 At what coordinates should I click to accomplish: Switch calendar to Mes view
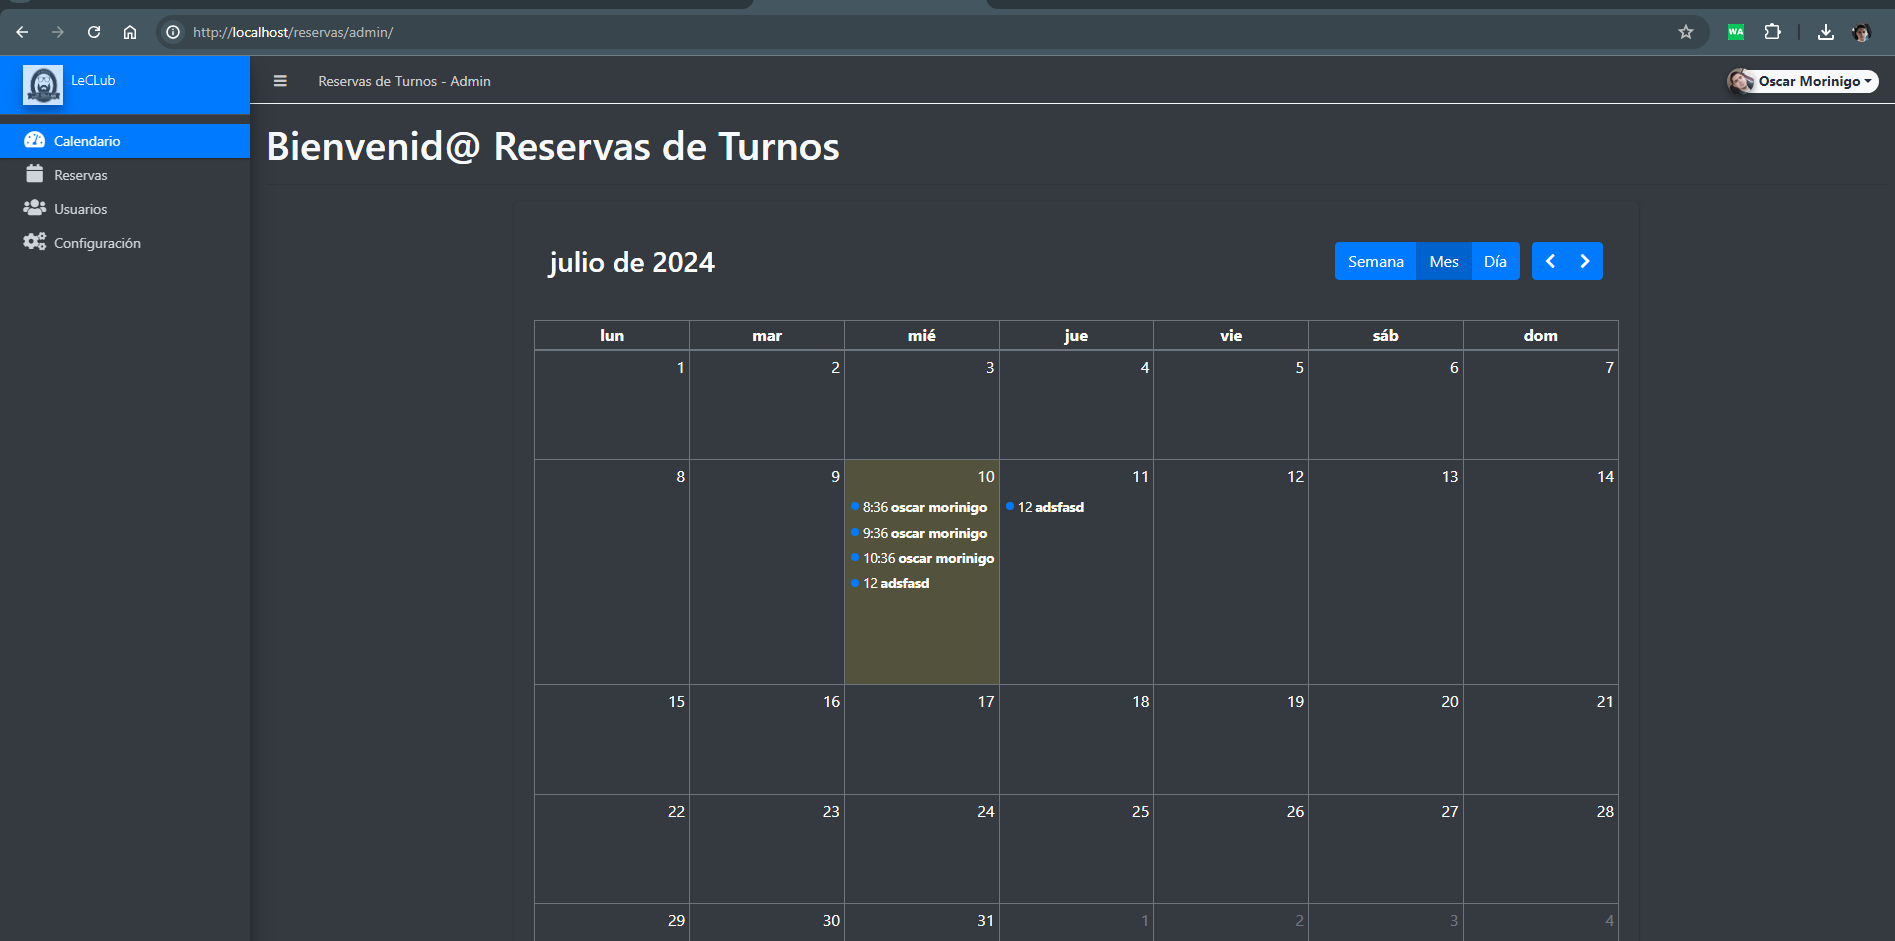pos(1443,261)
